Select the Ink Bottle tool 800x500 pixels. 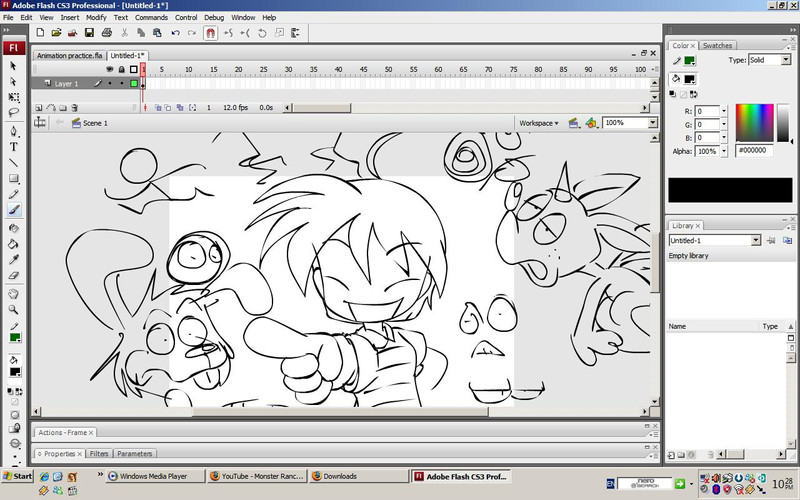coord(13,228)
